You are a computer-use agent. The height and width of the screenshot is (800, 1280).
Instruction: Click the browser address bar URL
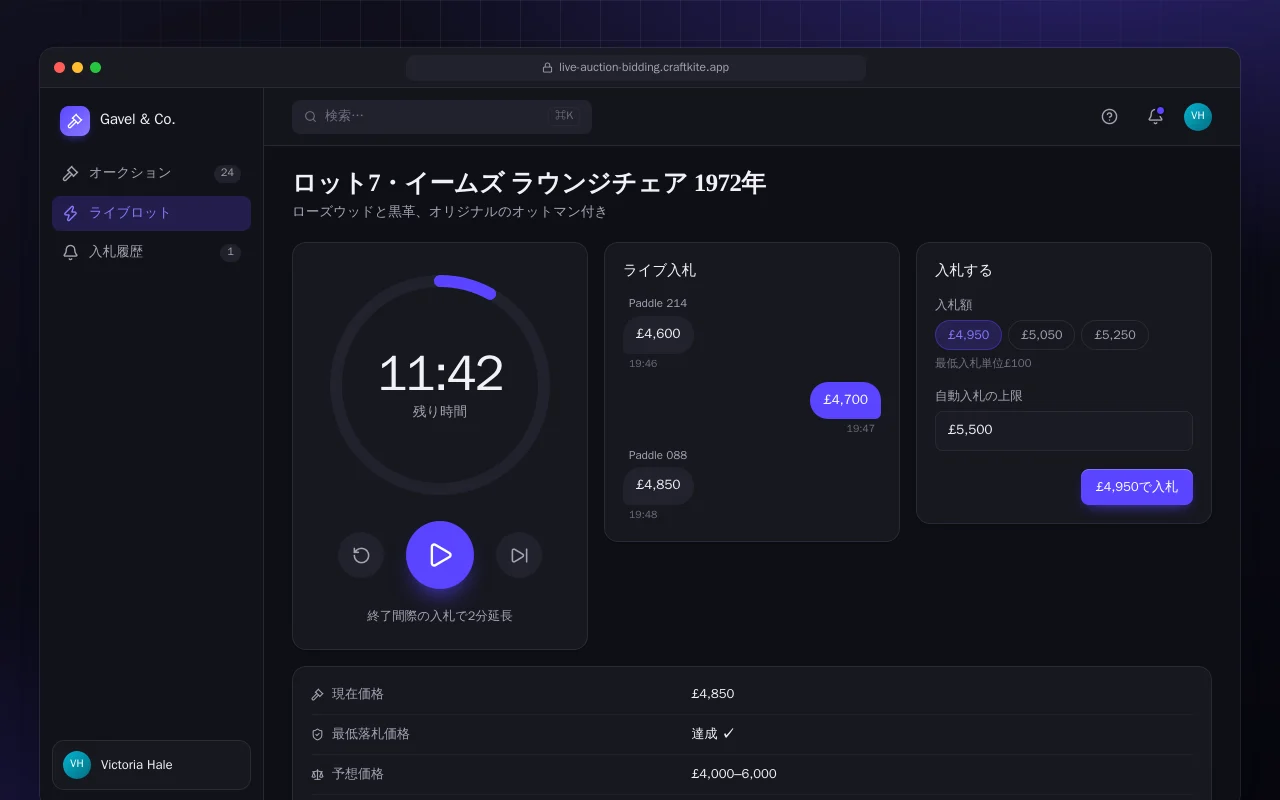click(x=644, y=68)
